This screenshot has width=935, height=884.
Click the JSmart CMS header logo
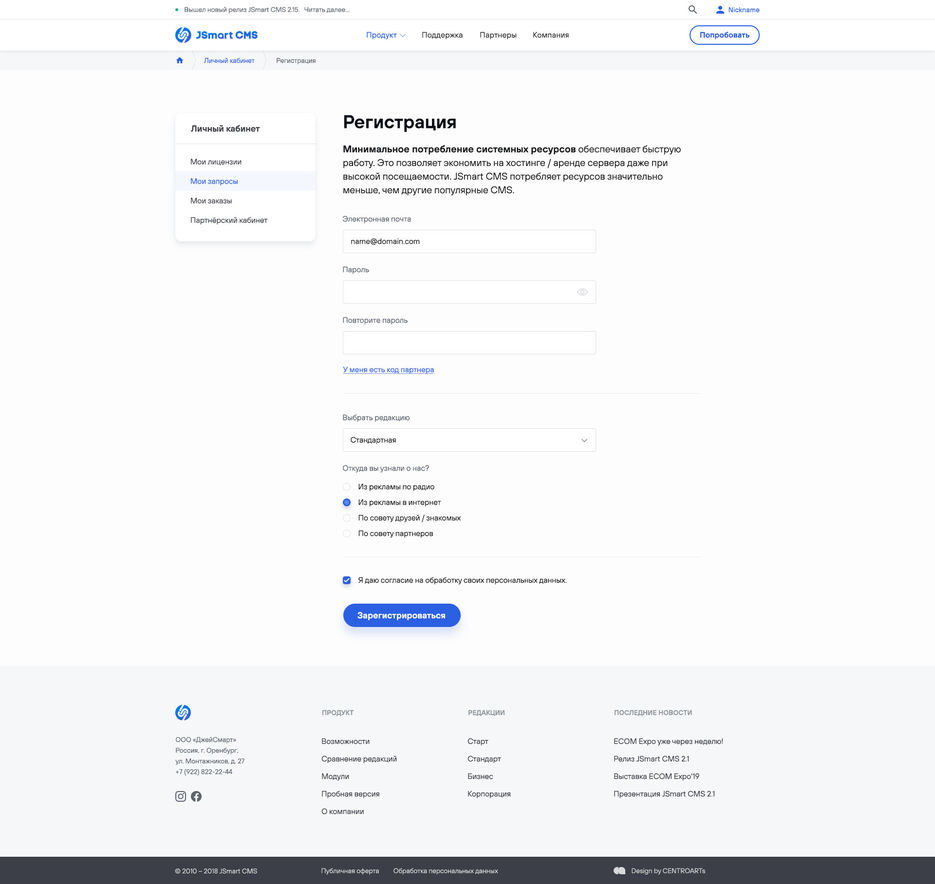point(216,35)
